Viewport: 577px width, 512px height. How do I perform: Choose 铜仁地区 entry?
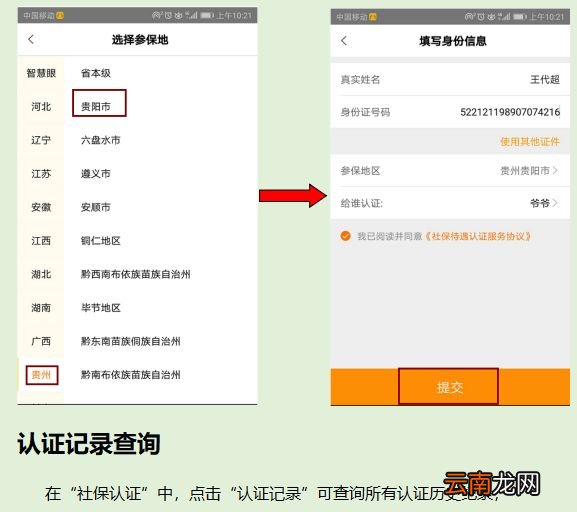coord(100,241)
